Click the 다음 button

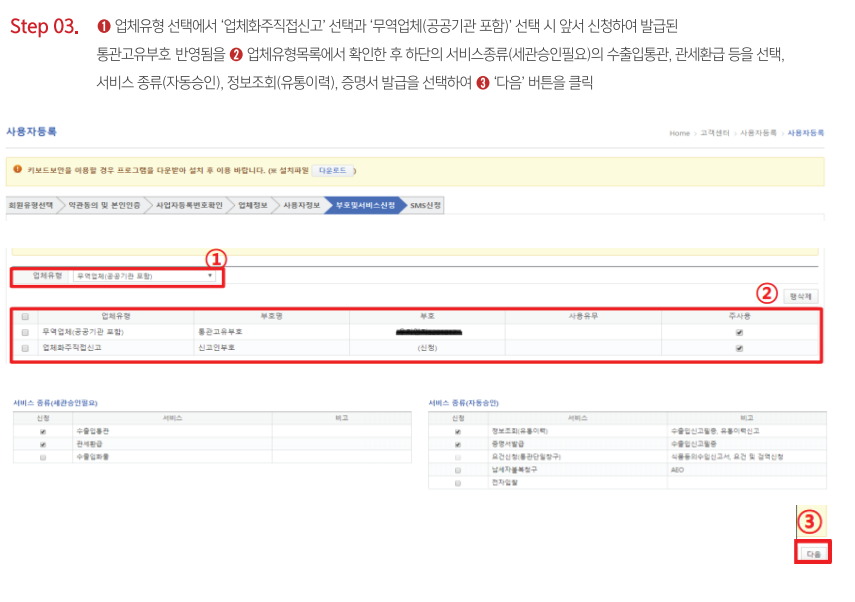(812, 552)
